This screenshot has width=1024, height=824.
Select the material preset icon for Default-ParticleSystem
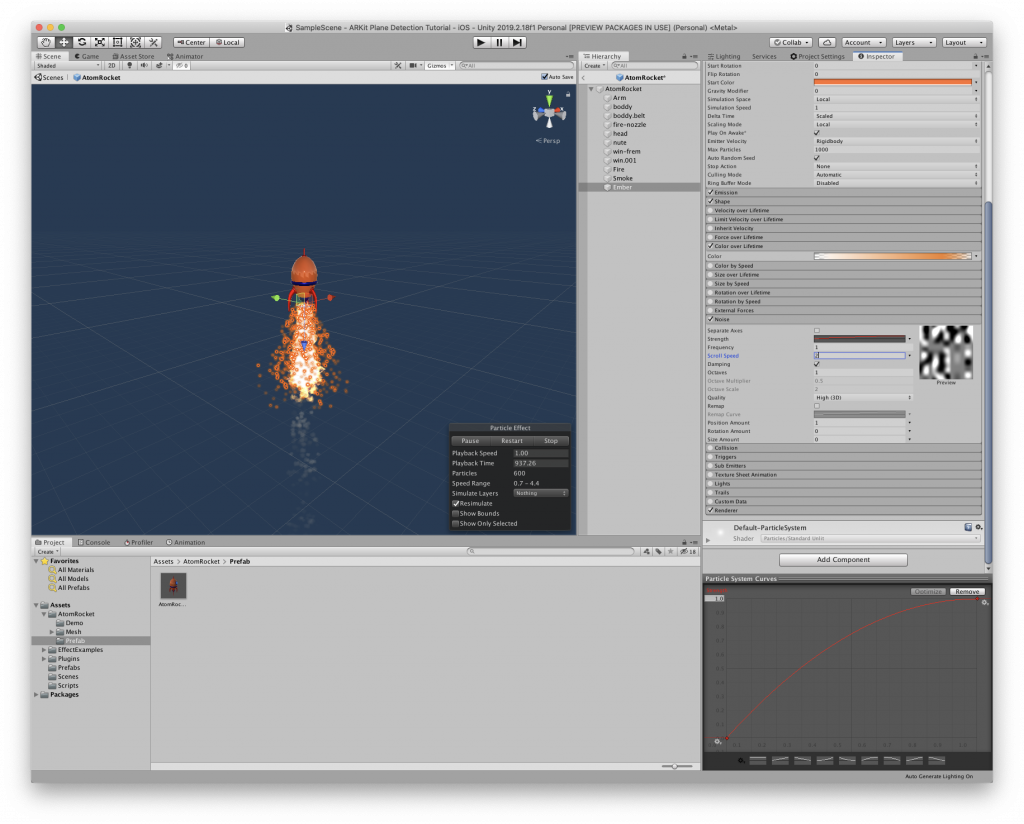coord(968,528)
